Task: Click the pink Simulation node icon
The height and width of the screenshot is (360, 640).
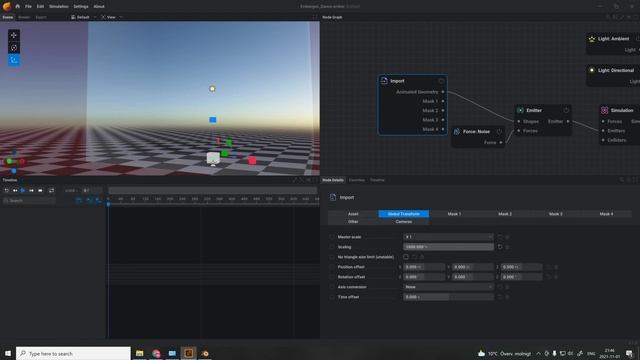Action: pyautogui.click(x=604, y=110)
